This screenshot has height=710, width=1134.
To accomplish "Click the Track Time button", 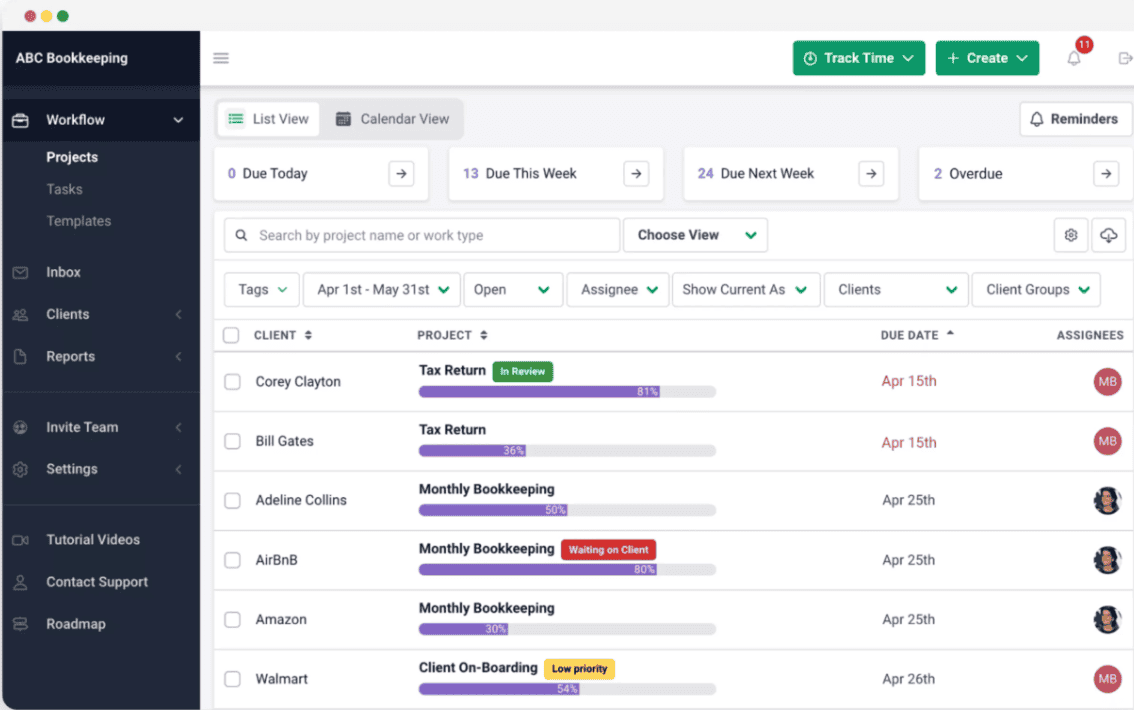I will 859,58.
